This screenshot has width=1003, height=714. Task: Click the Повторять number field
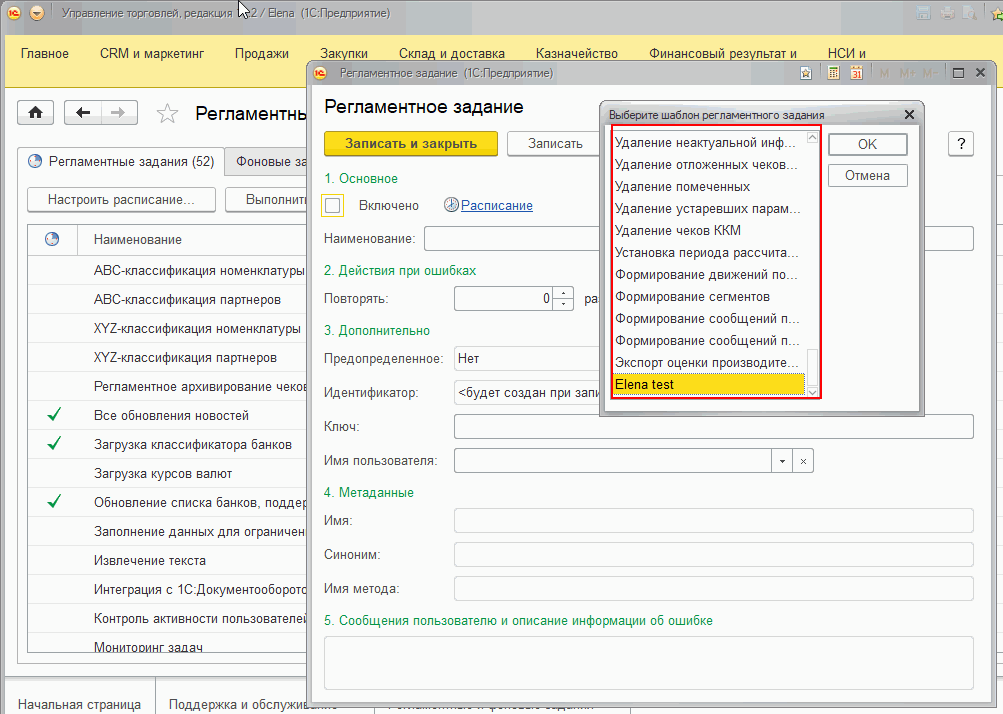tap(503, 299)
